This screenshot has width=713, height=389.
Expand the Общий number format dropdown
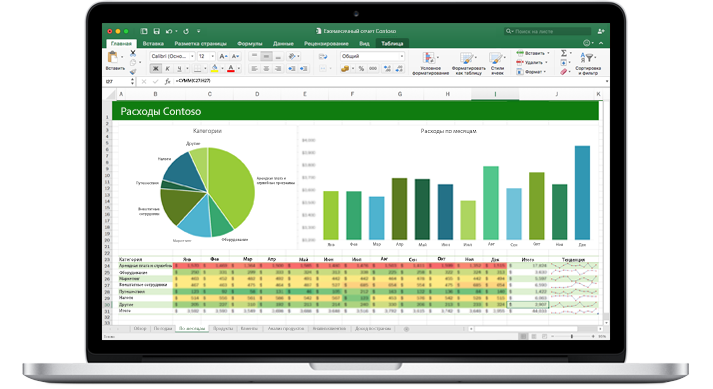[372, 56]
